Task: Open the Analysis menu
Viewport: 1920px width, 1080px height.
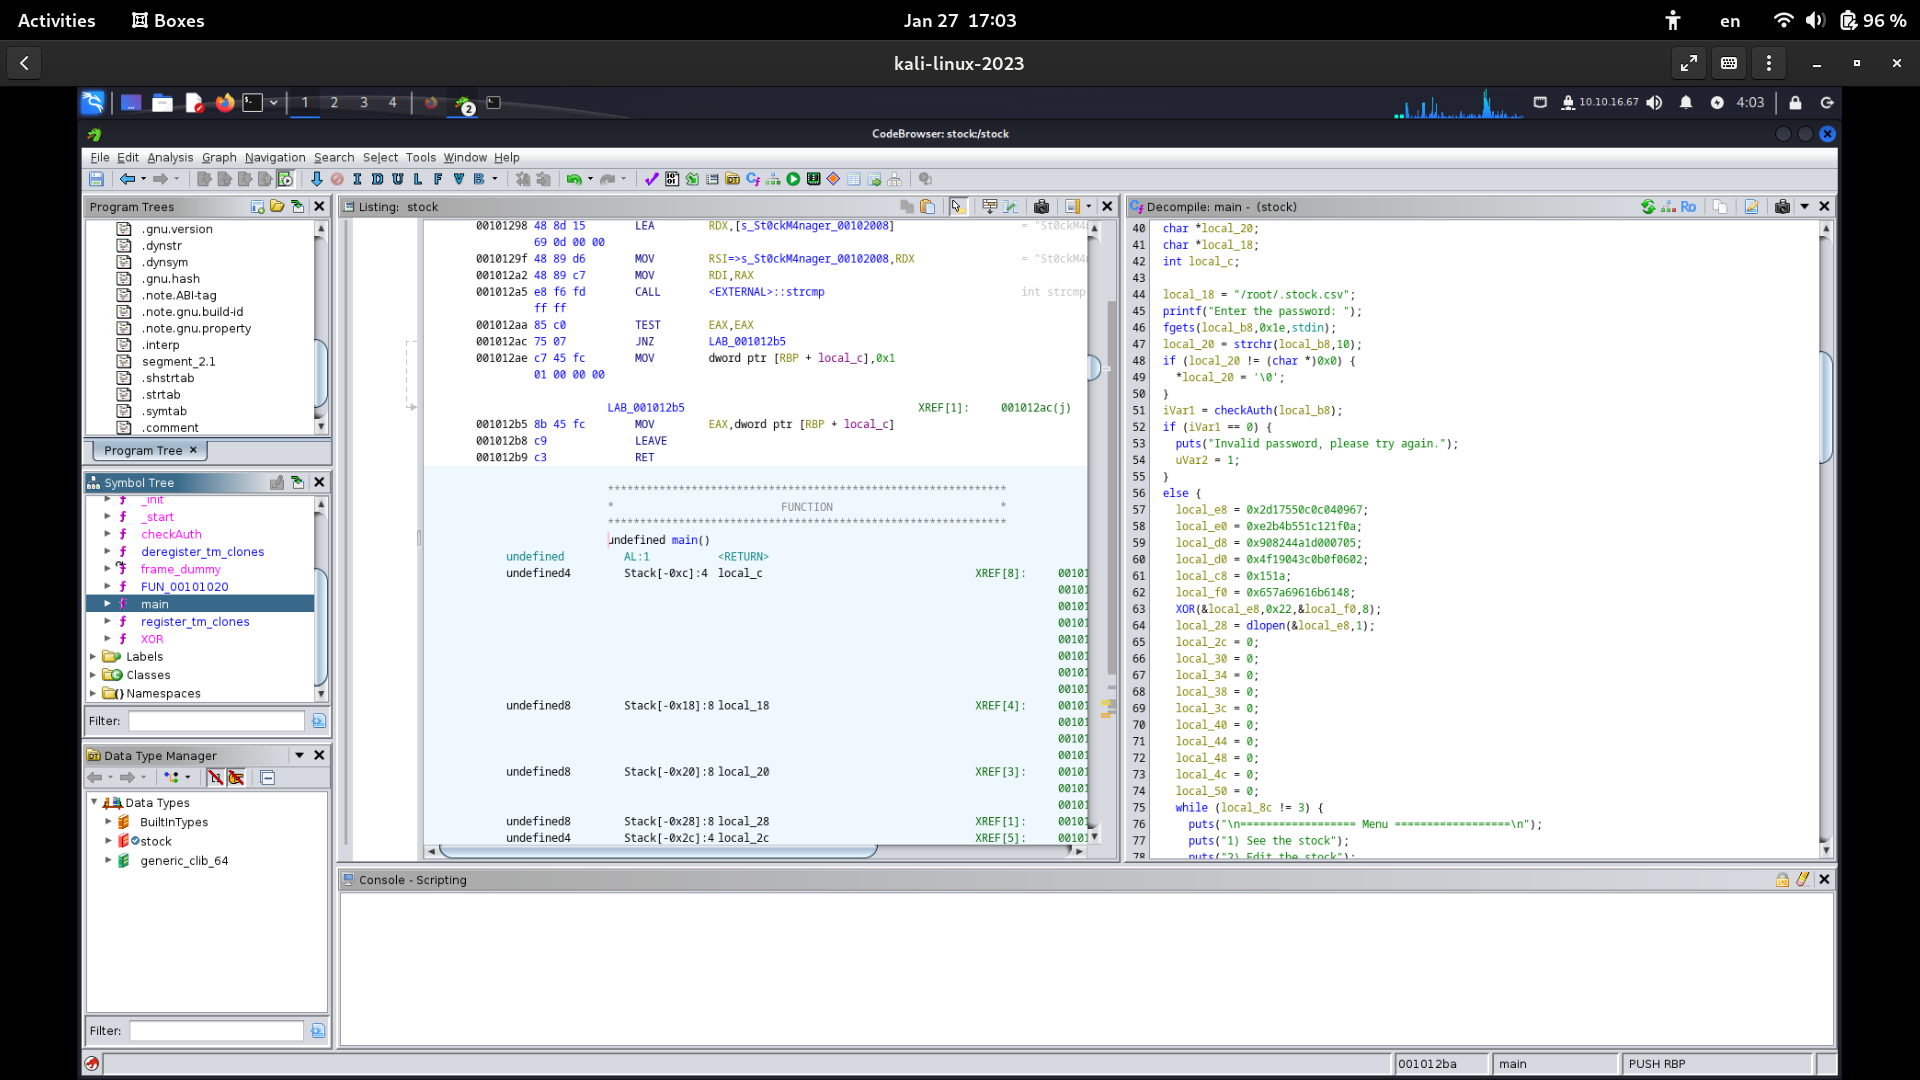Action: coord(170,157)
